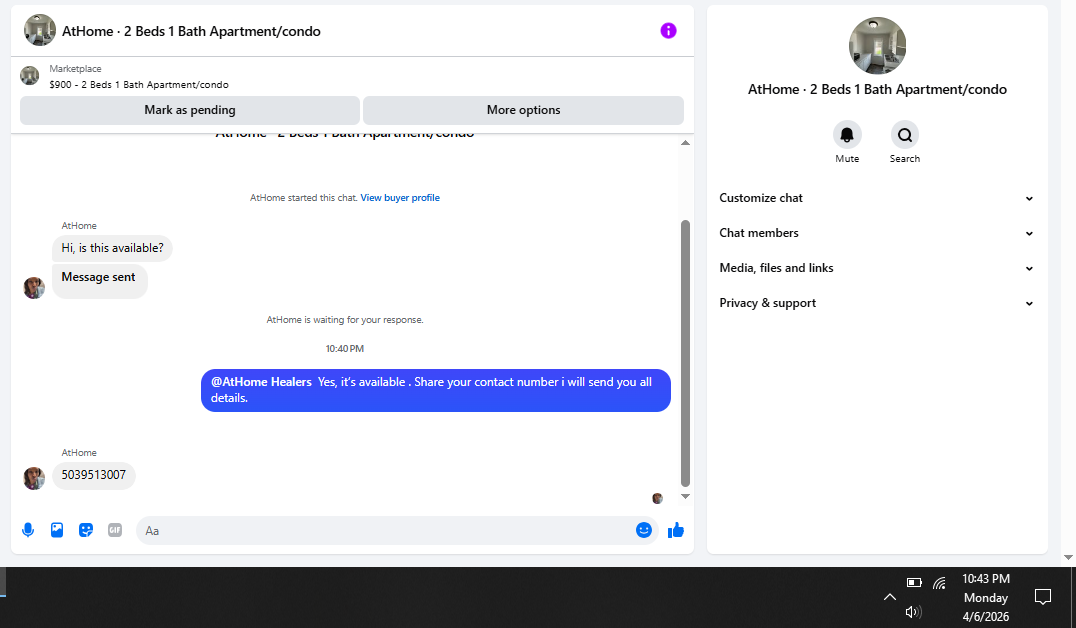The image size is (1076, 628).
Task: Open listing thumbnail beside Marketplace label
Action: click(30, 75)
